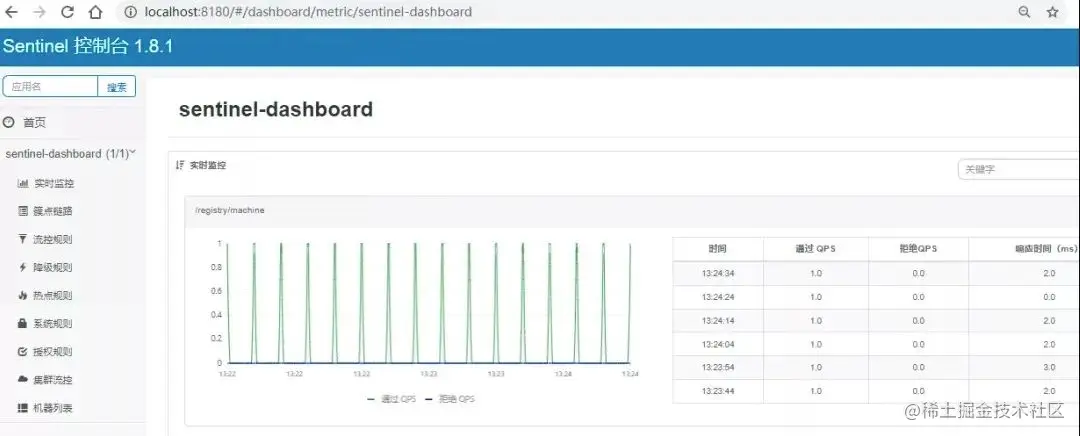
Task: Click the browser forward arrow
Action: (39, 12)
